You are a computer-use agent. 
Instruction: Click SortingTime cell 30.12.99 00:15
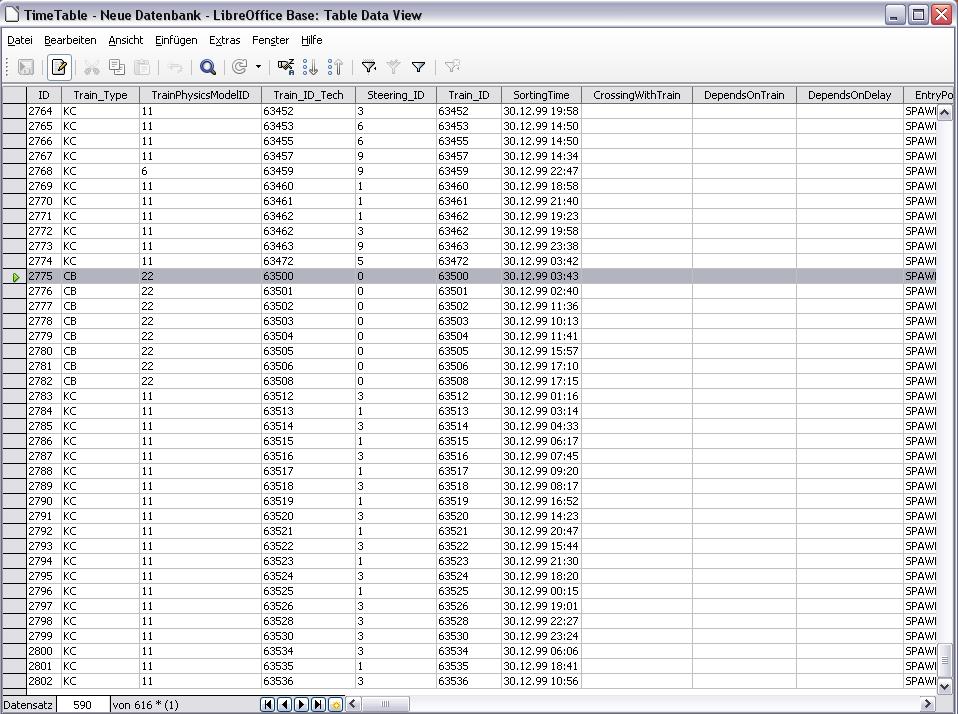(541, 591)
